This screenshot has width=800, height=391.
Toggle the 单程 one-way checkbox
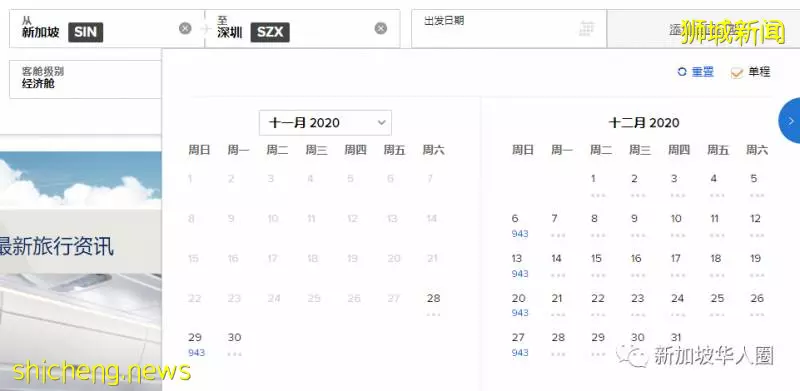point(736,72)
